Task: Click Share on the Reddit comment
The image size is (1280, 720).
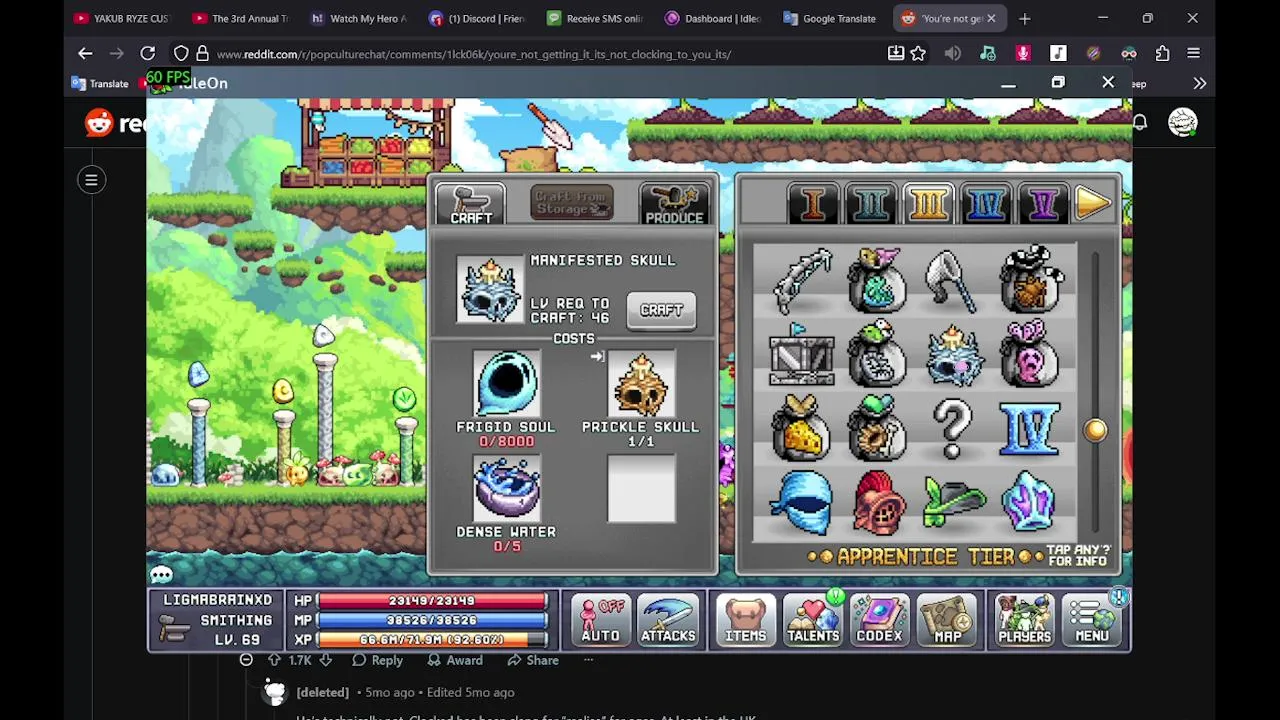Action: click(x=532, y=660)
